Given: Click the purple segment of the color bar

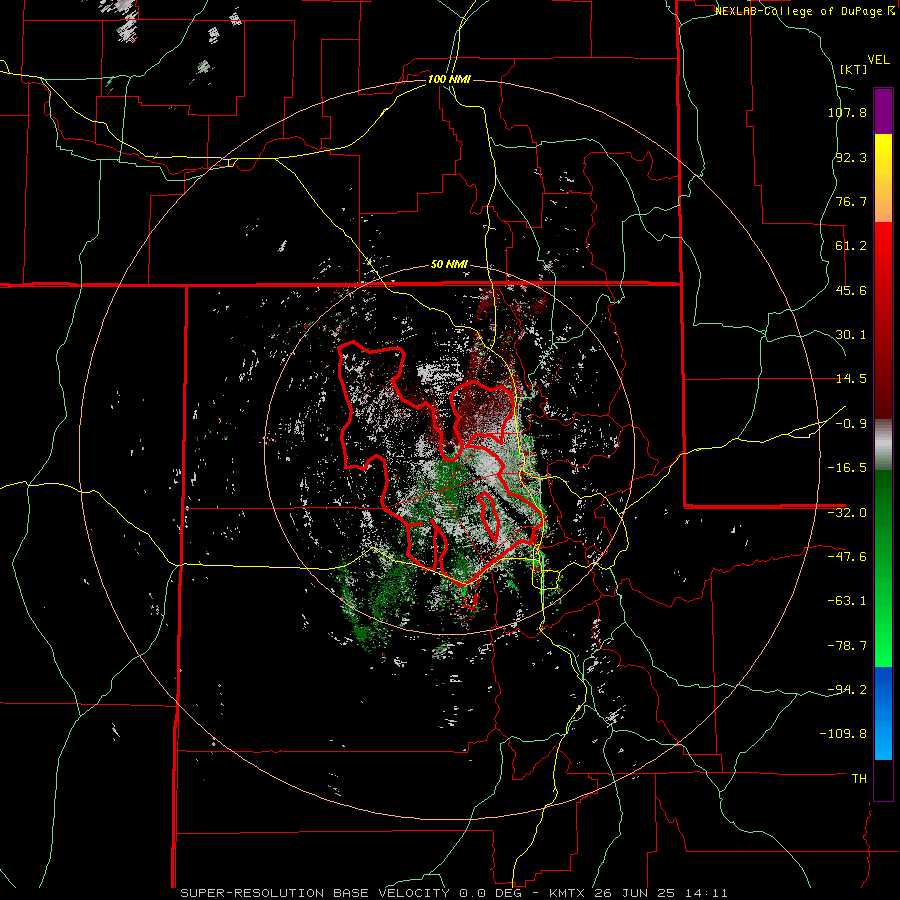Looking at the screenshot, I should pos(883,111).
